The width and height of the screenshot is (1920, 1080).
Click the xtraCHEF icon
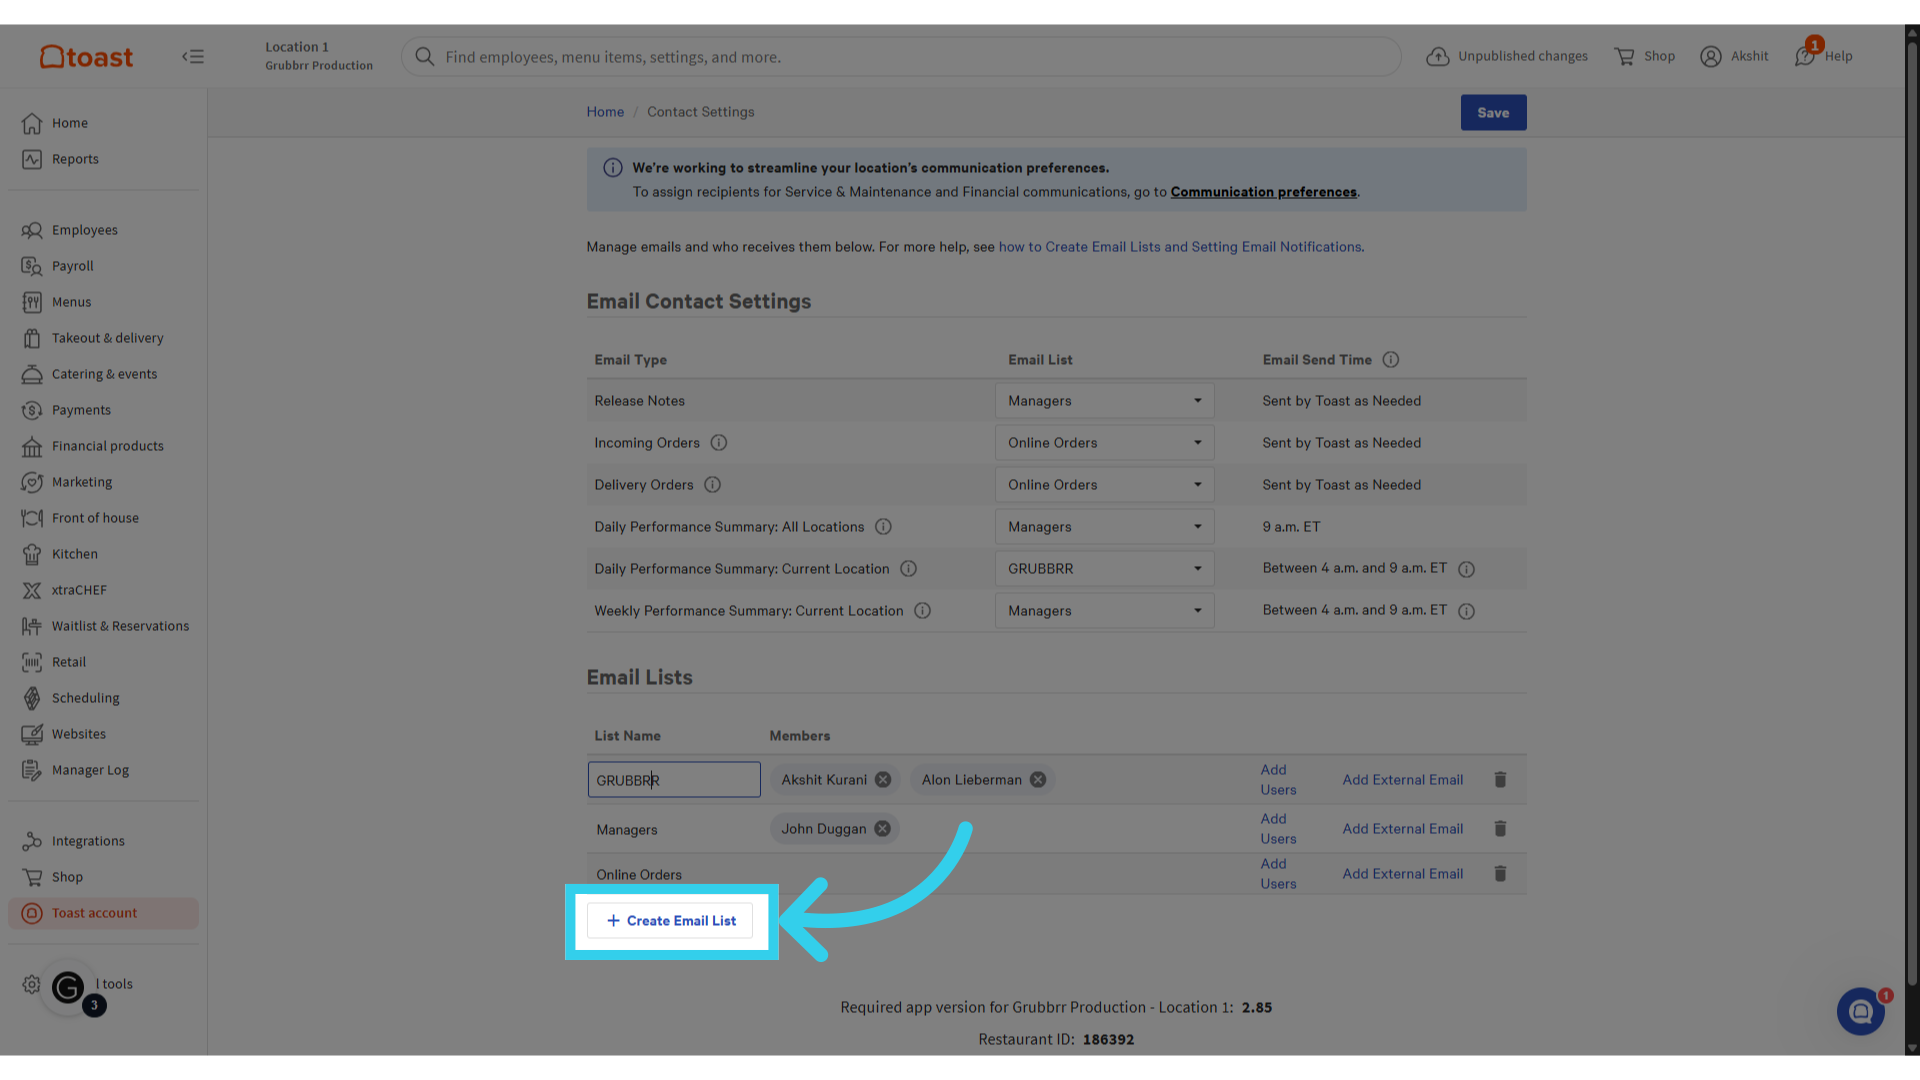(x=32, y=590)
